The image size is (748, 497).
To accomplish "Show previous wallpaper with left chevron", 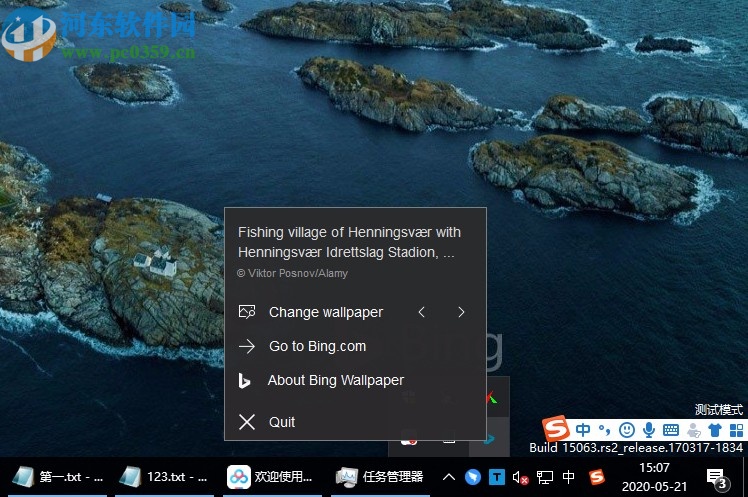I will [421, 312].
